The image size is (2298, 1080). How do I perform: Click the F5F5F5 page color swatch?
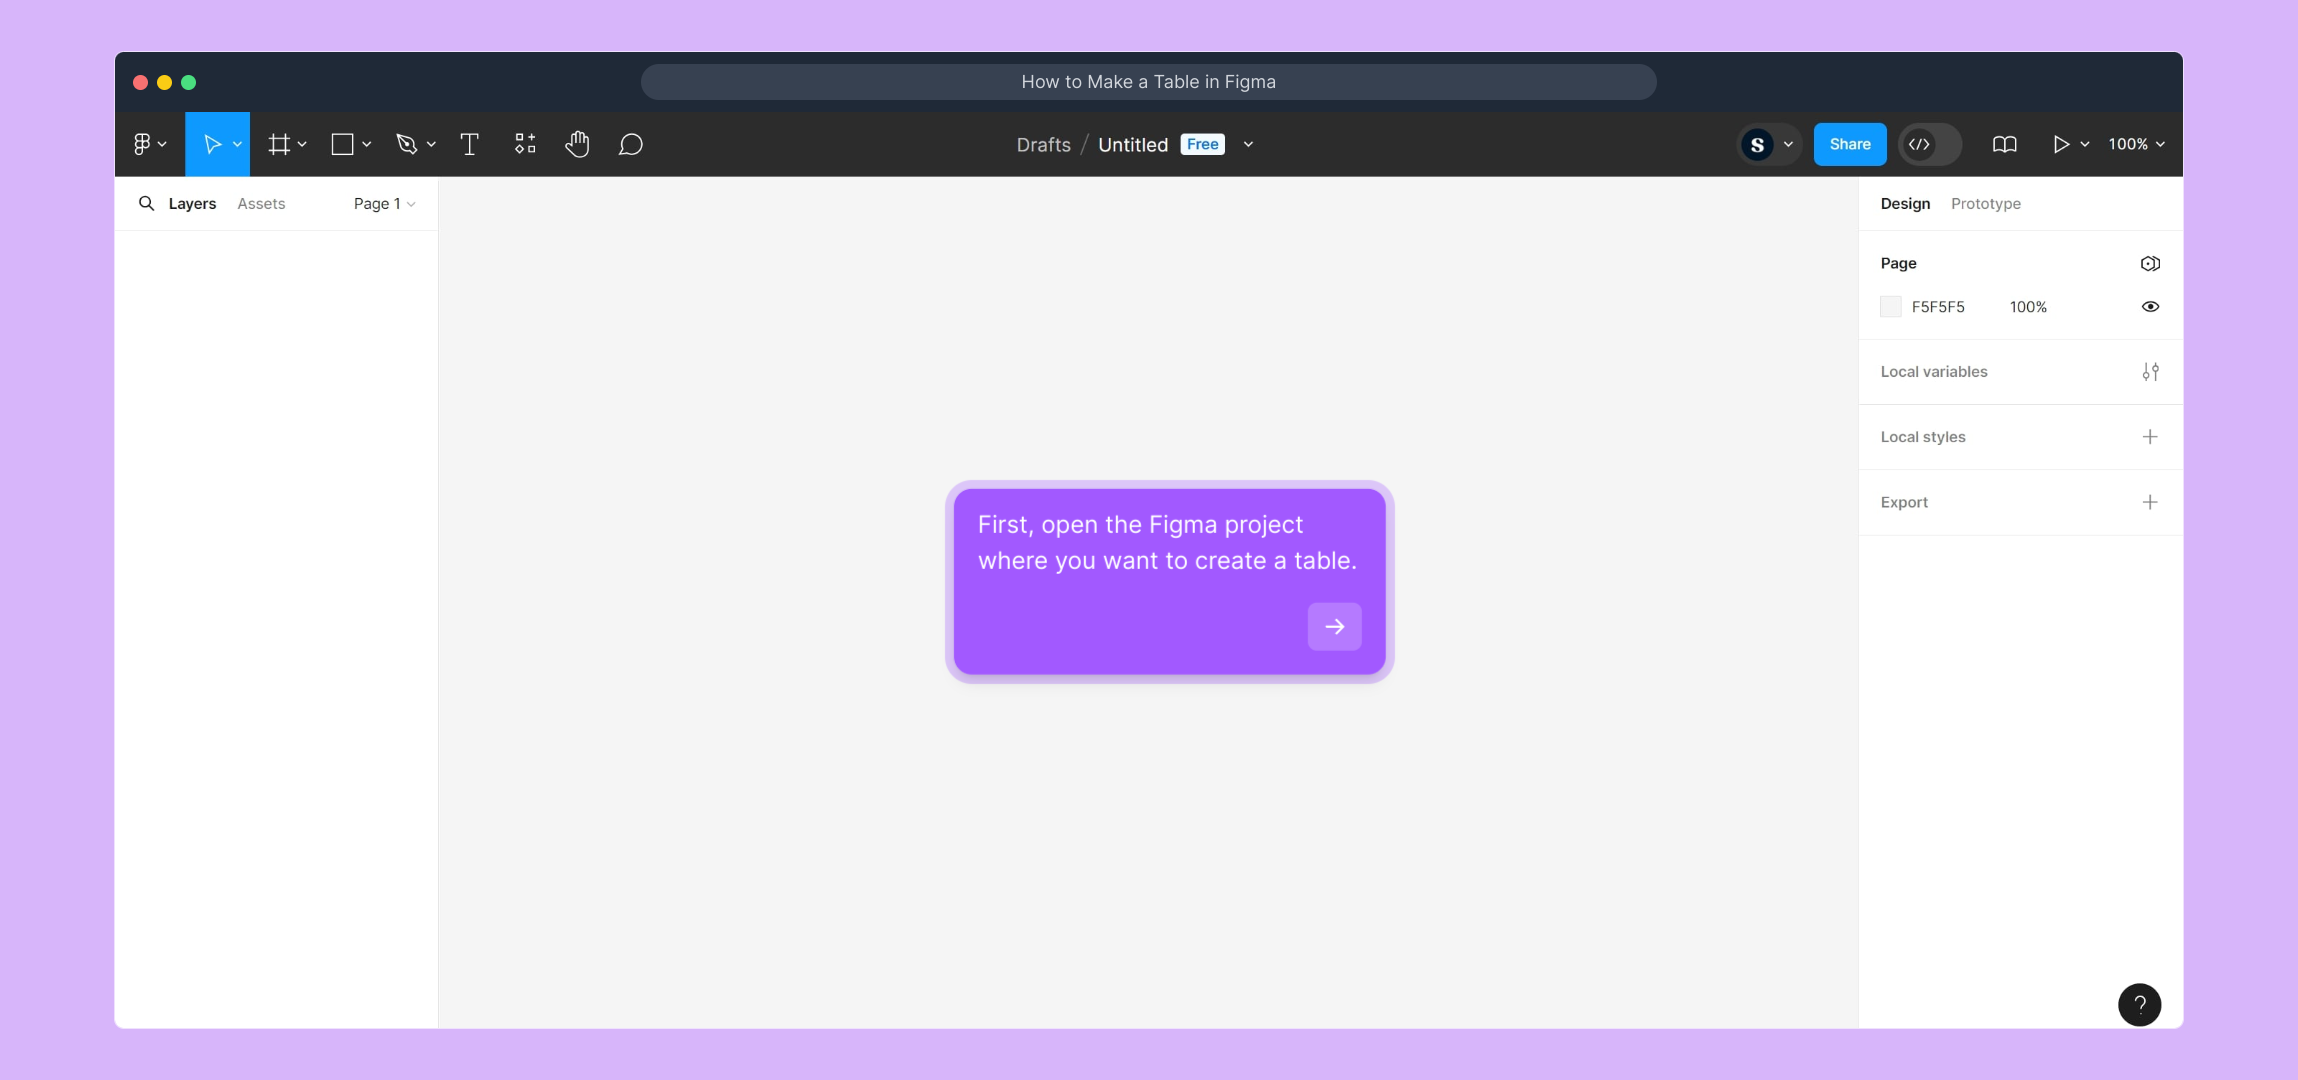(1890, 307)
